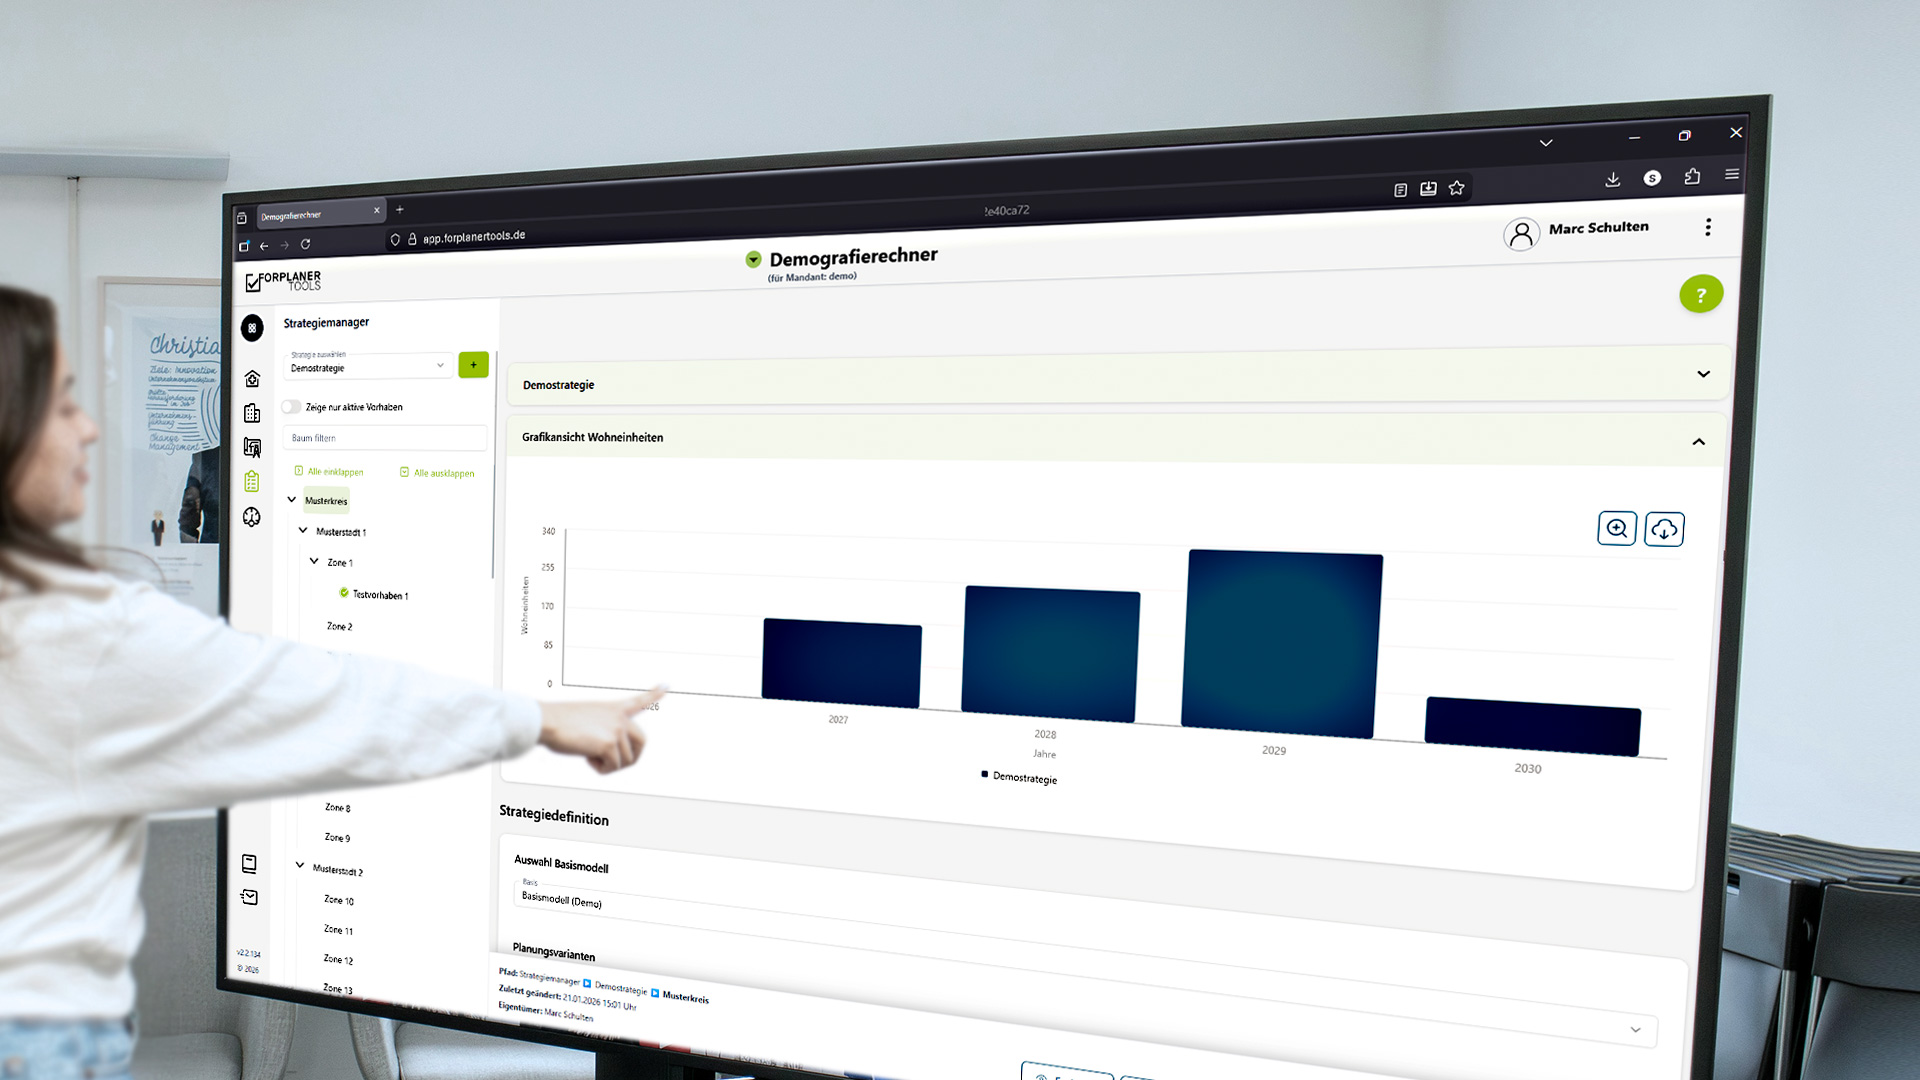Open the Demostrategie strategy dropdown
This screenshot has height=1080, width=1920.
tap(367, 367)
